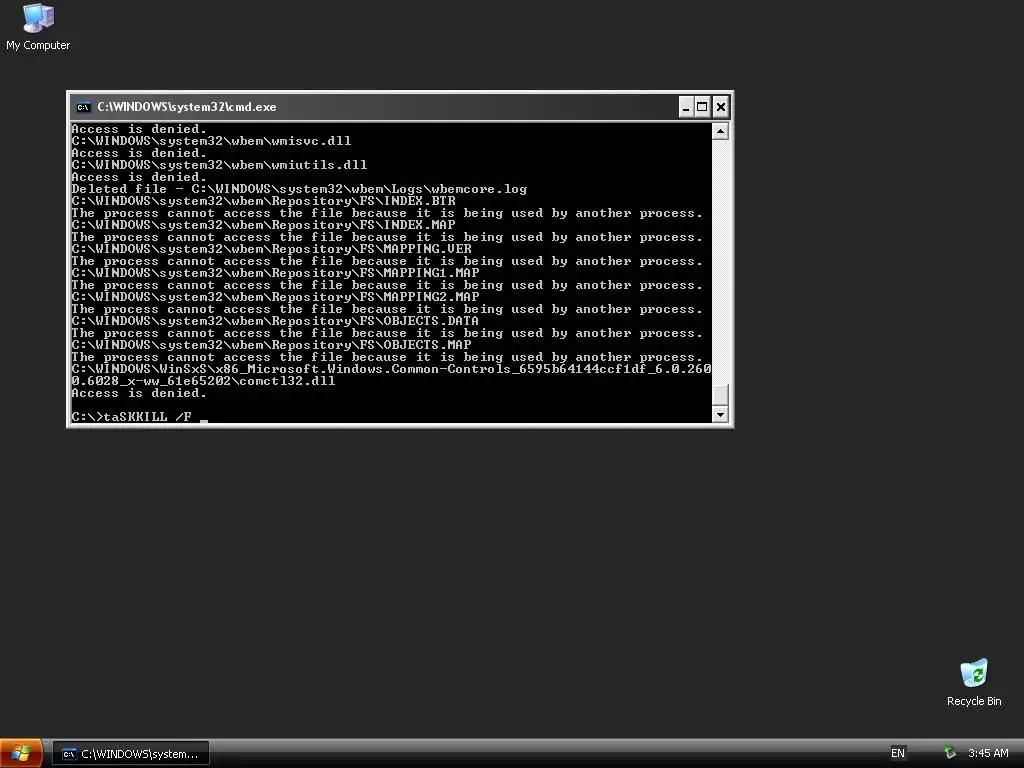The height and width of the screenshot is (768, 1024).
Task: Maximize the cmd.exe window
Action: click(x=702, y=107)
